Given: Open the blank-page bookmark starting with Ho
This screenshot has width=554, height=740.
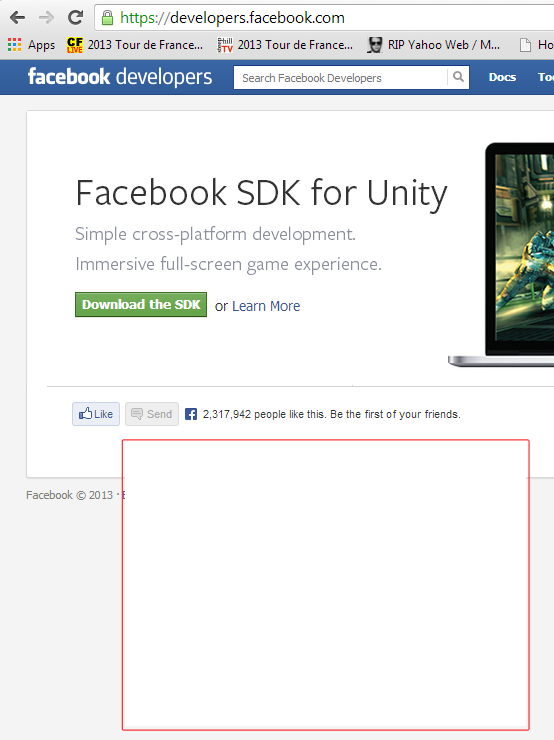Looking at the screenshot, I should (x=536, y=45).
